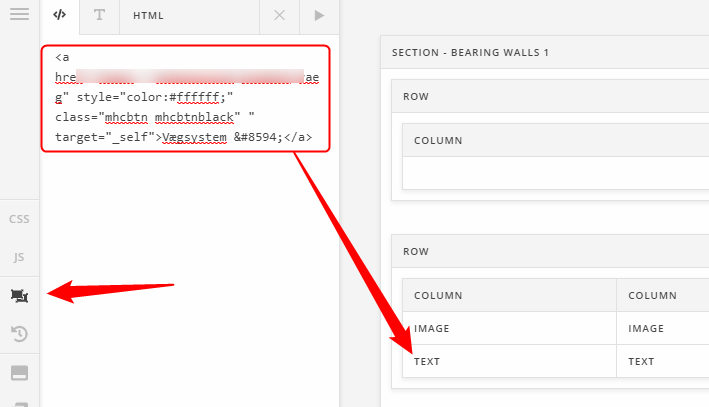Select the first Row element
This screenshot has width=709, height=407.
pyautogui.click(x=417, y=97)
